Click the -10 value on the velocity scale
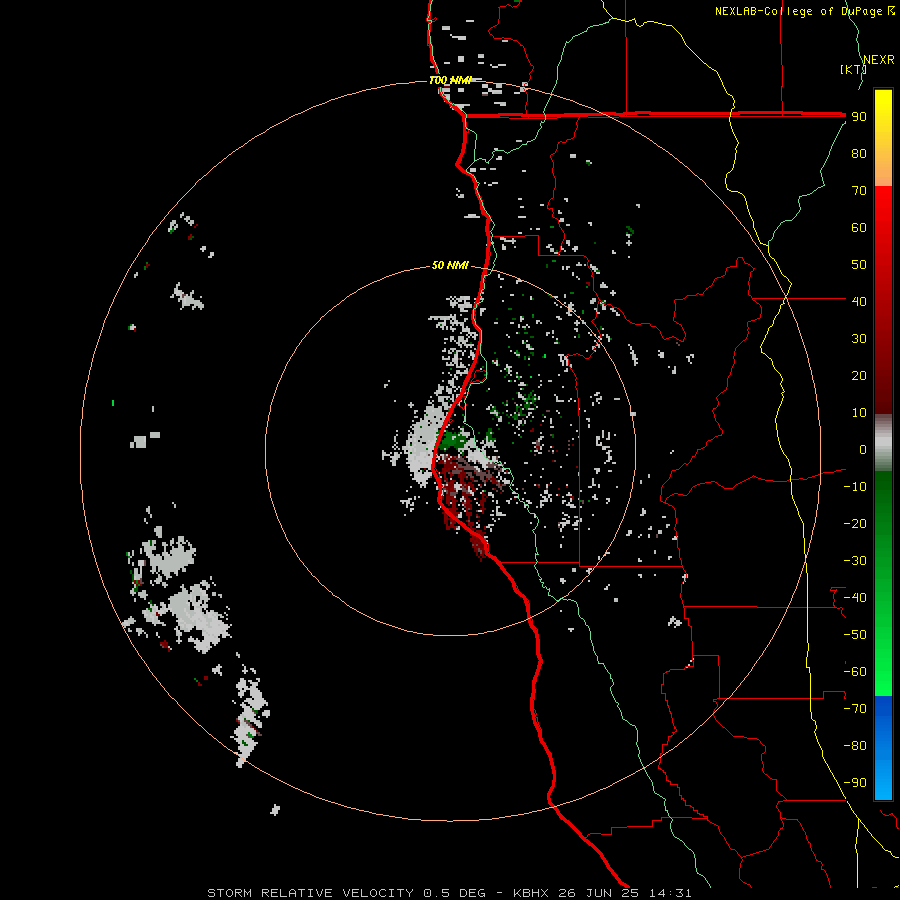The width and height of the screenshot is (900, 900). pyautogui.click(x=855, y=487)
